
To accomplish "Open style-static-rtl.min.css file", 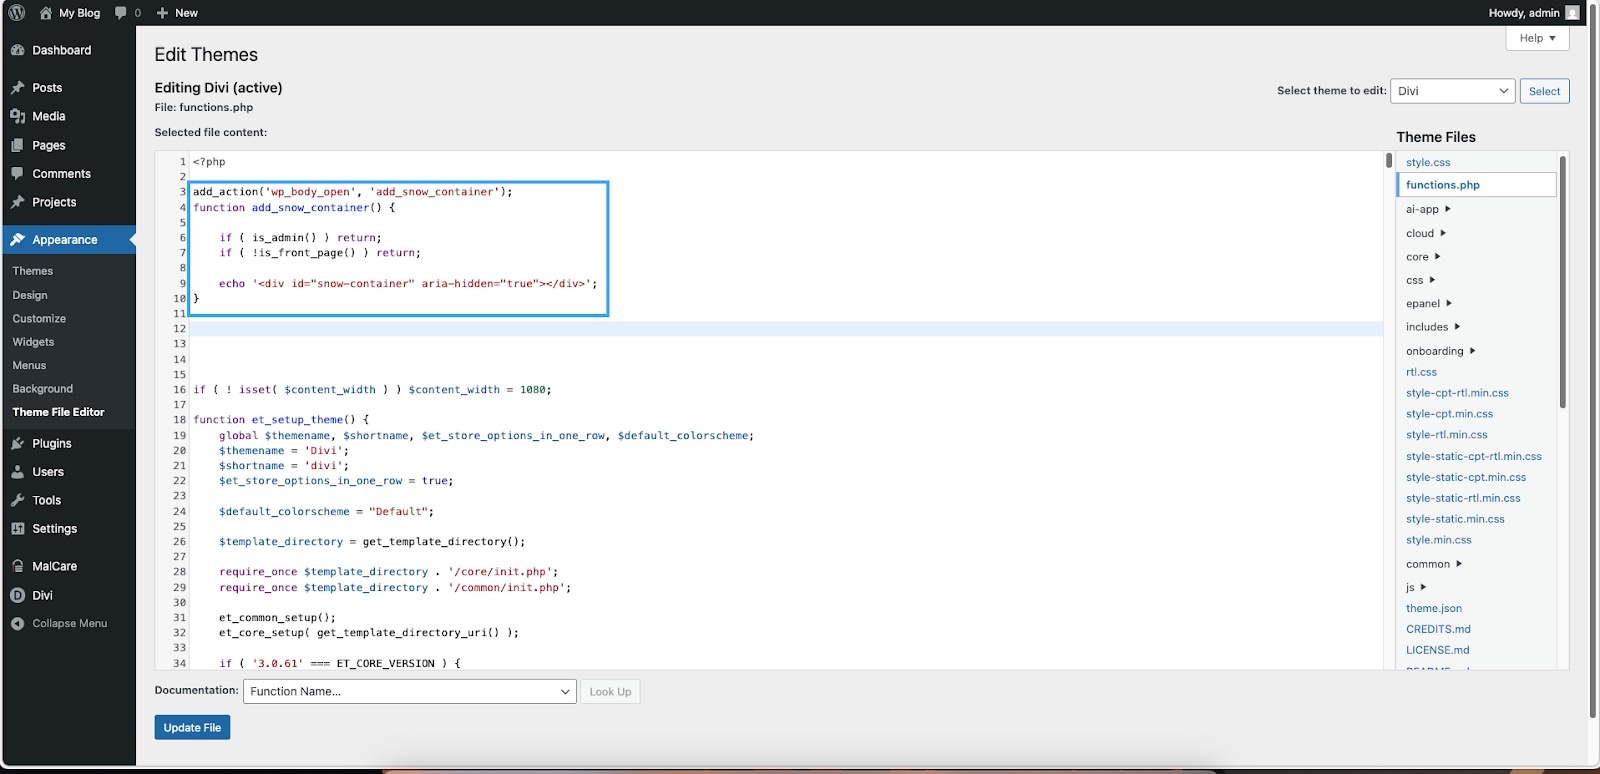I will (1463, 498).
